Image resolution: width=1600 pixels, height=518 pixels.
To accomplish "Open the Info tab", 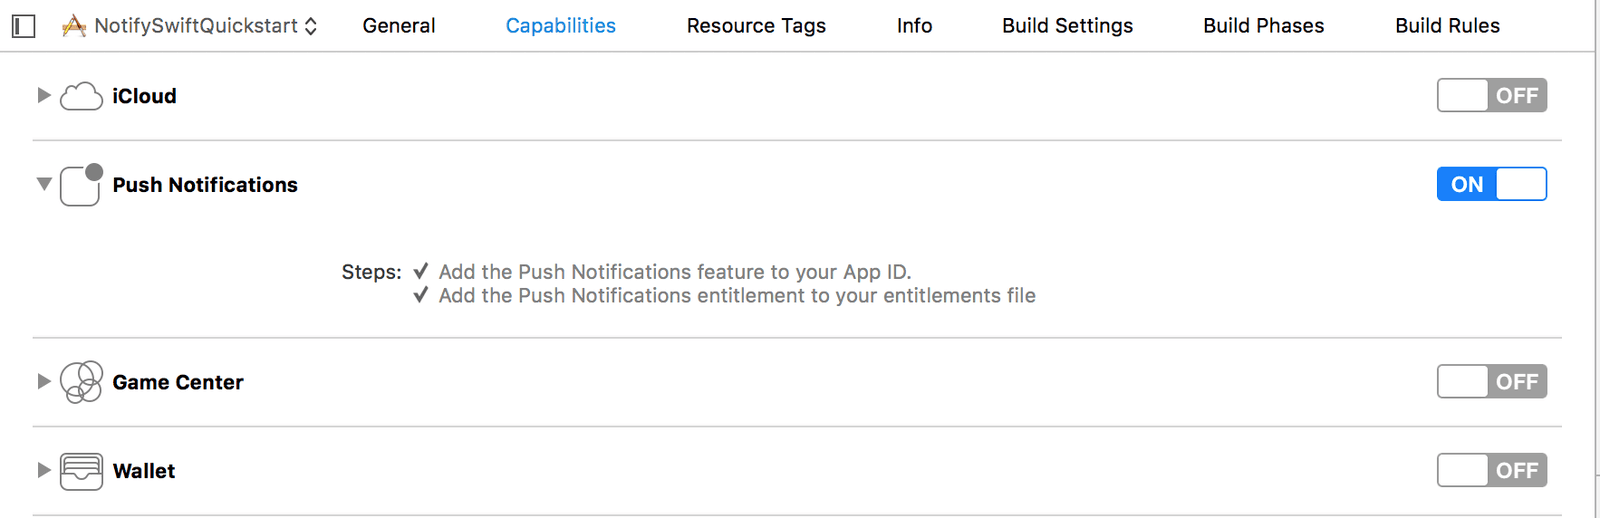I will (x=914, y=26).
